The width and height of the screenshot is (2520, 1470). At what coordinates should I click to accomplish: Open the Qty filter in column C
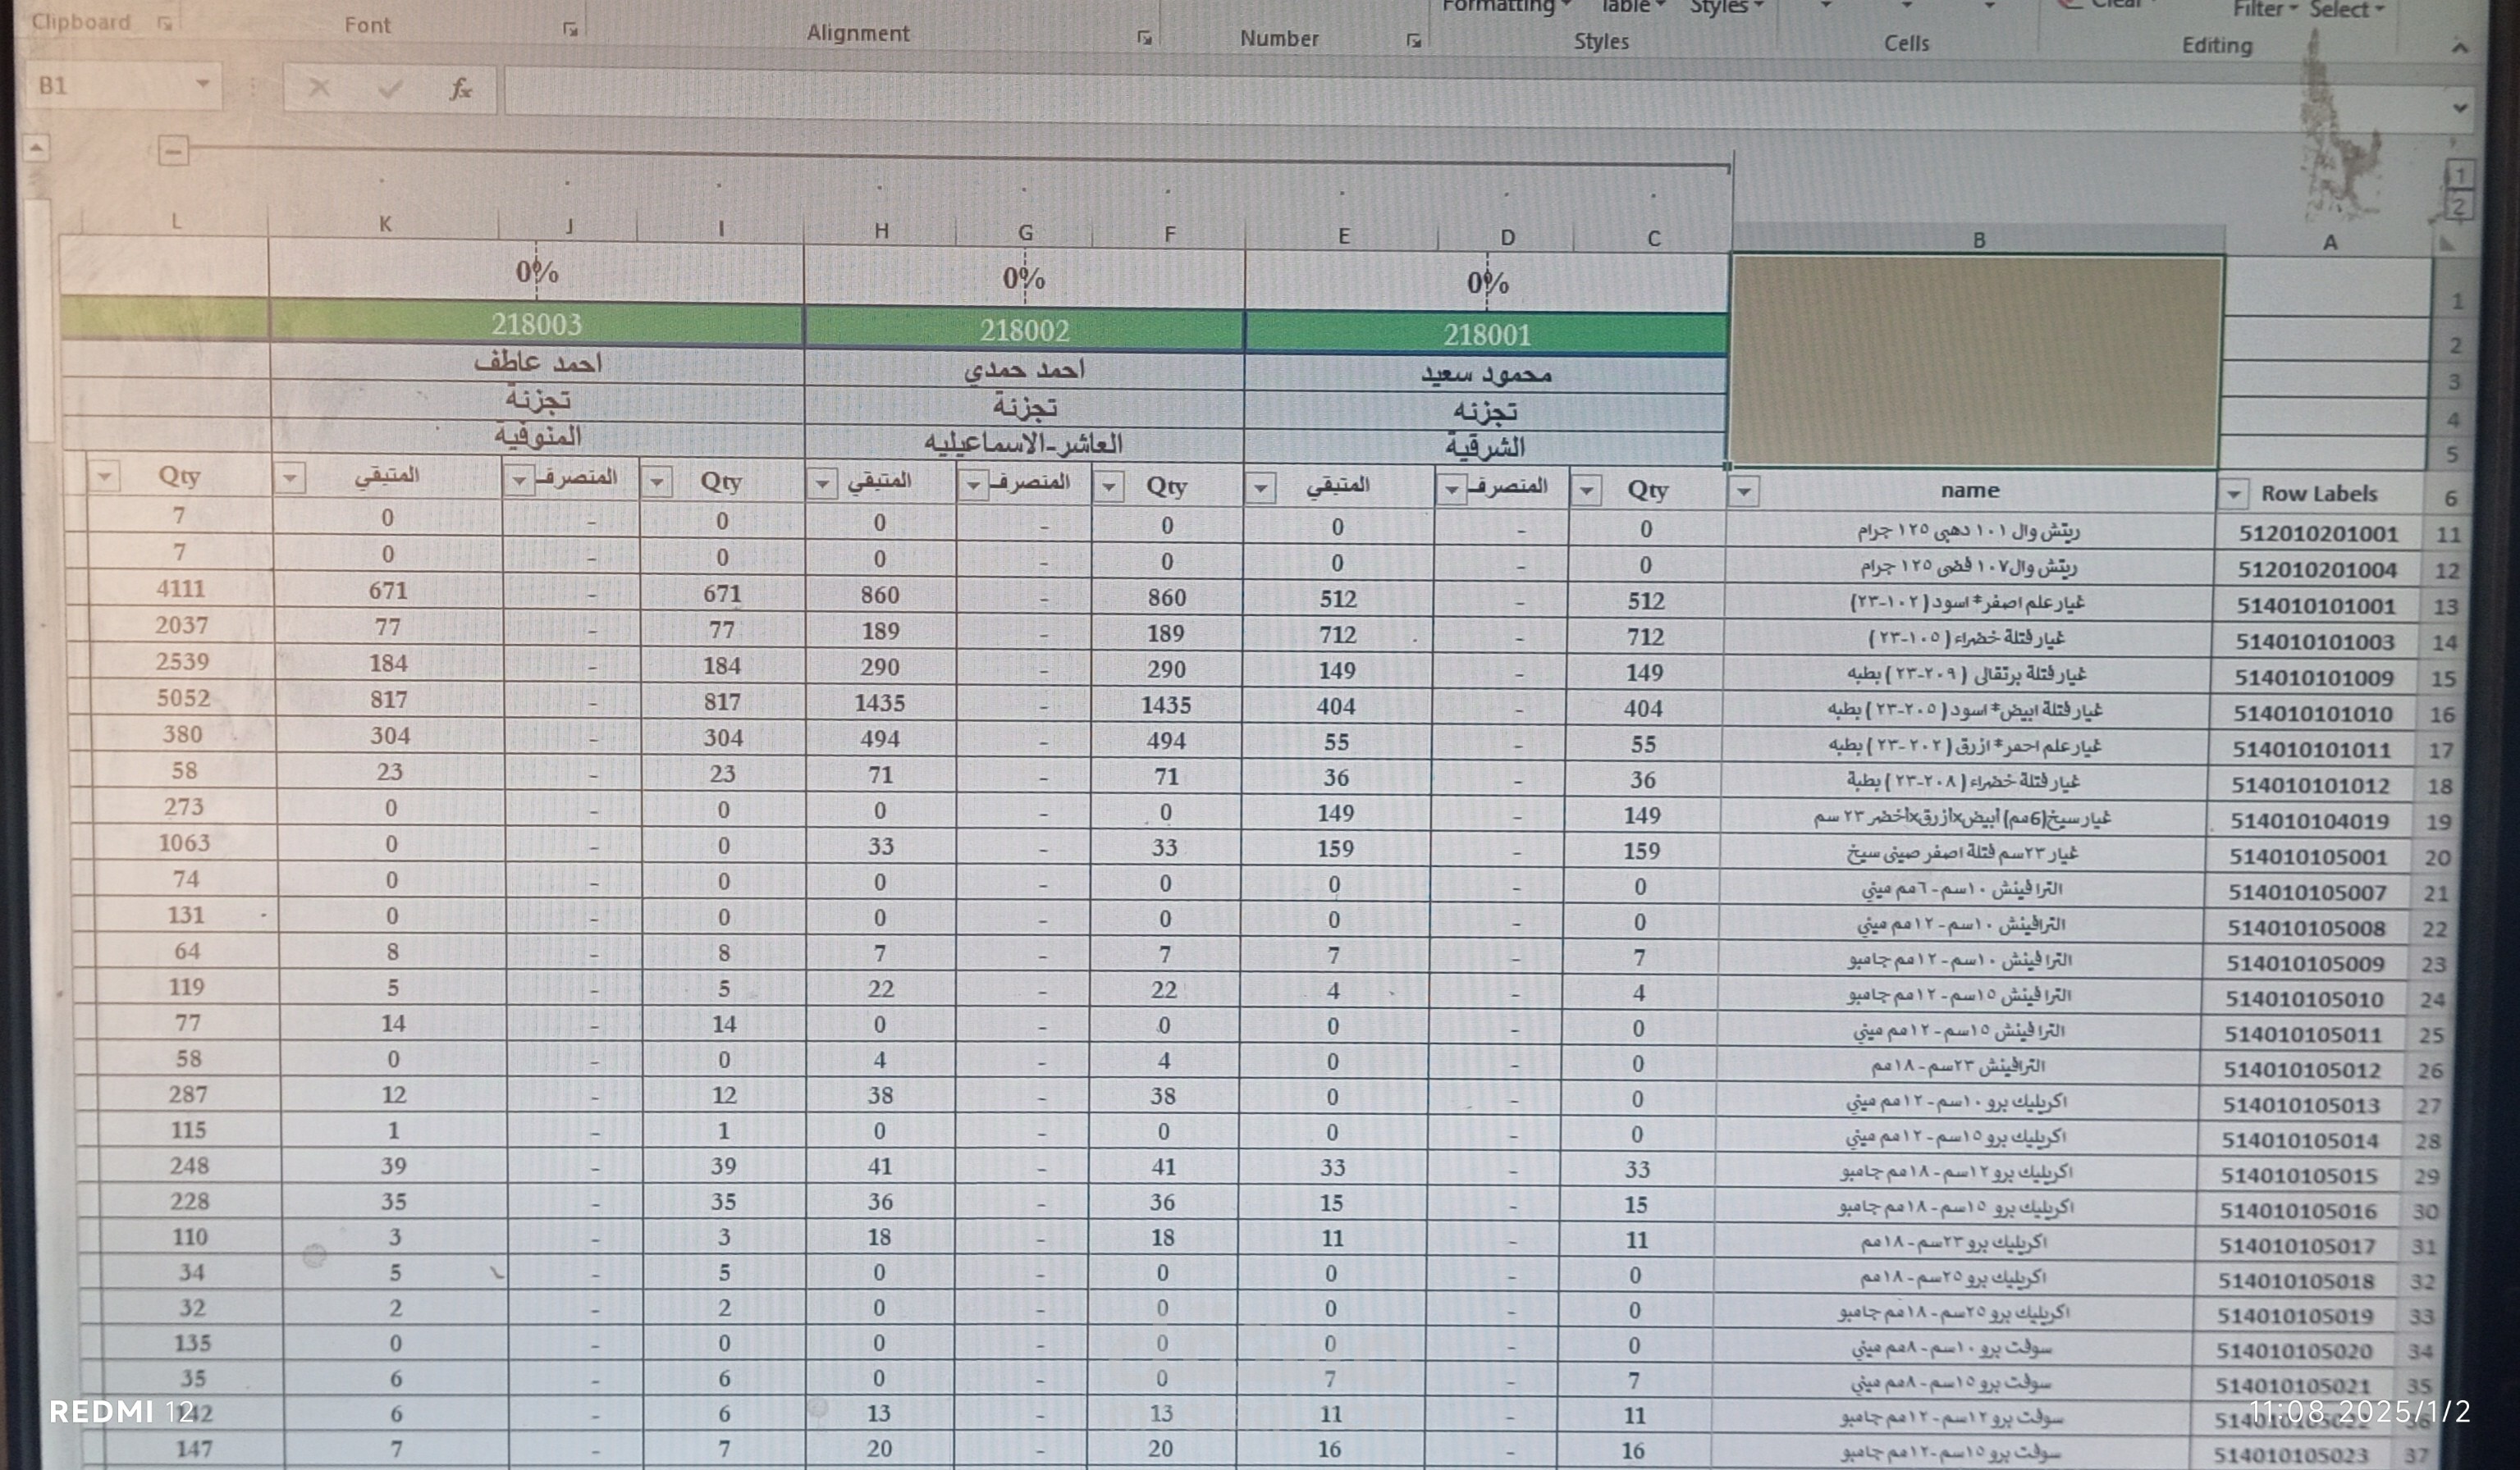tap(1586, 490)
